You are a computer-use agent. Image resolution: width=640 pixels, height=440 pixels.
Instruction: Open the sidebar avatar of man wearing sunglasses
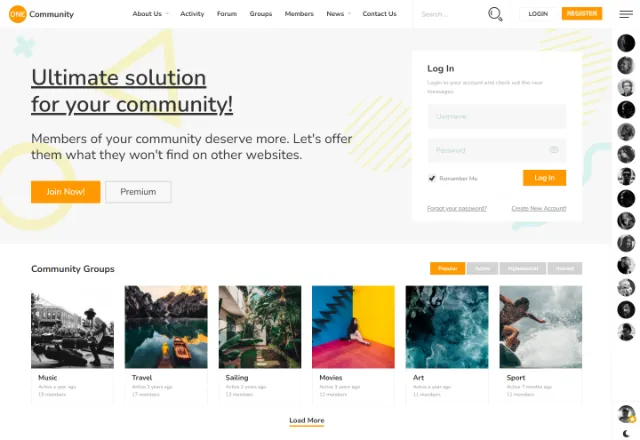626,176
